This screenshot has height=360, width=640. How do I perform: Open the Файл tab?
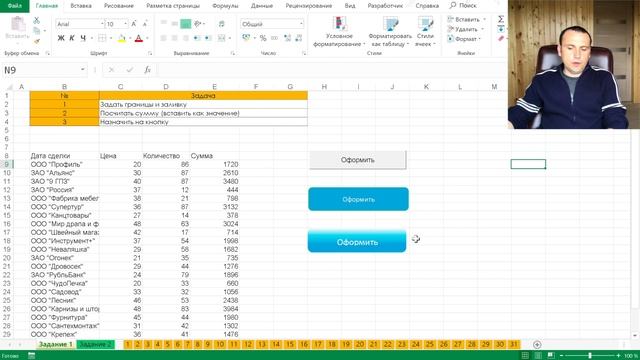click(x=15, y=6)
